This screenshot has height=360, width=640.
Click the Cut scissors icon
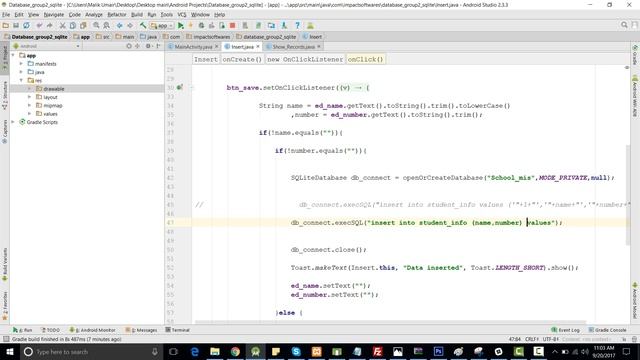point(62,25)
